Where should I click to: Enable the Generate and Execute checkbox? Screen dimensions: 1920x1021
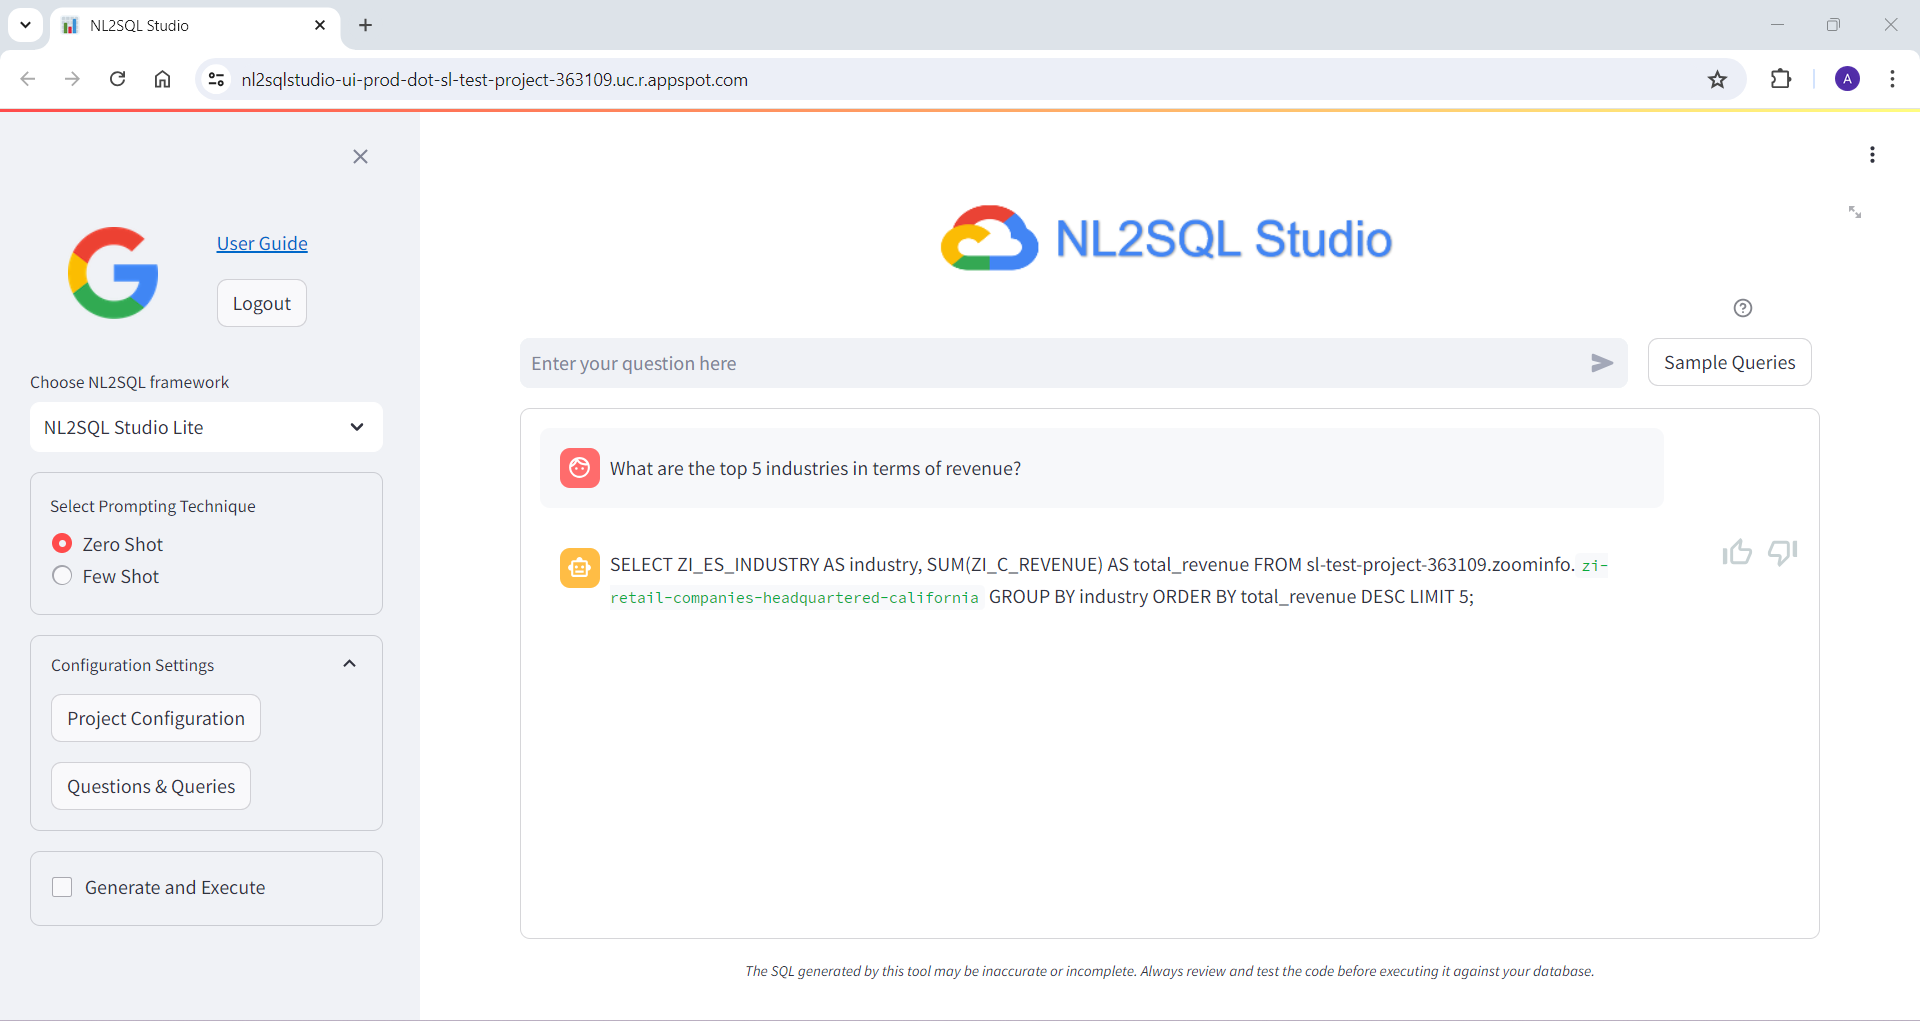pyautogui.click(x=62, y=887)
